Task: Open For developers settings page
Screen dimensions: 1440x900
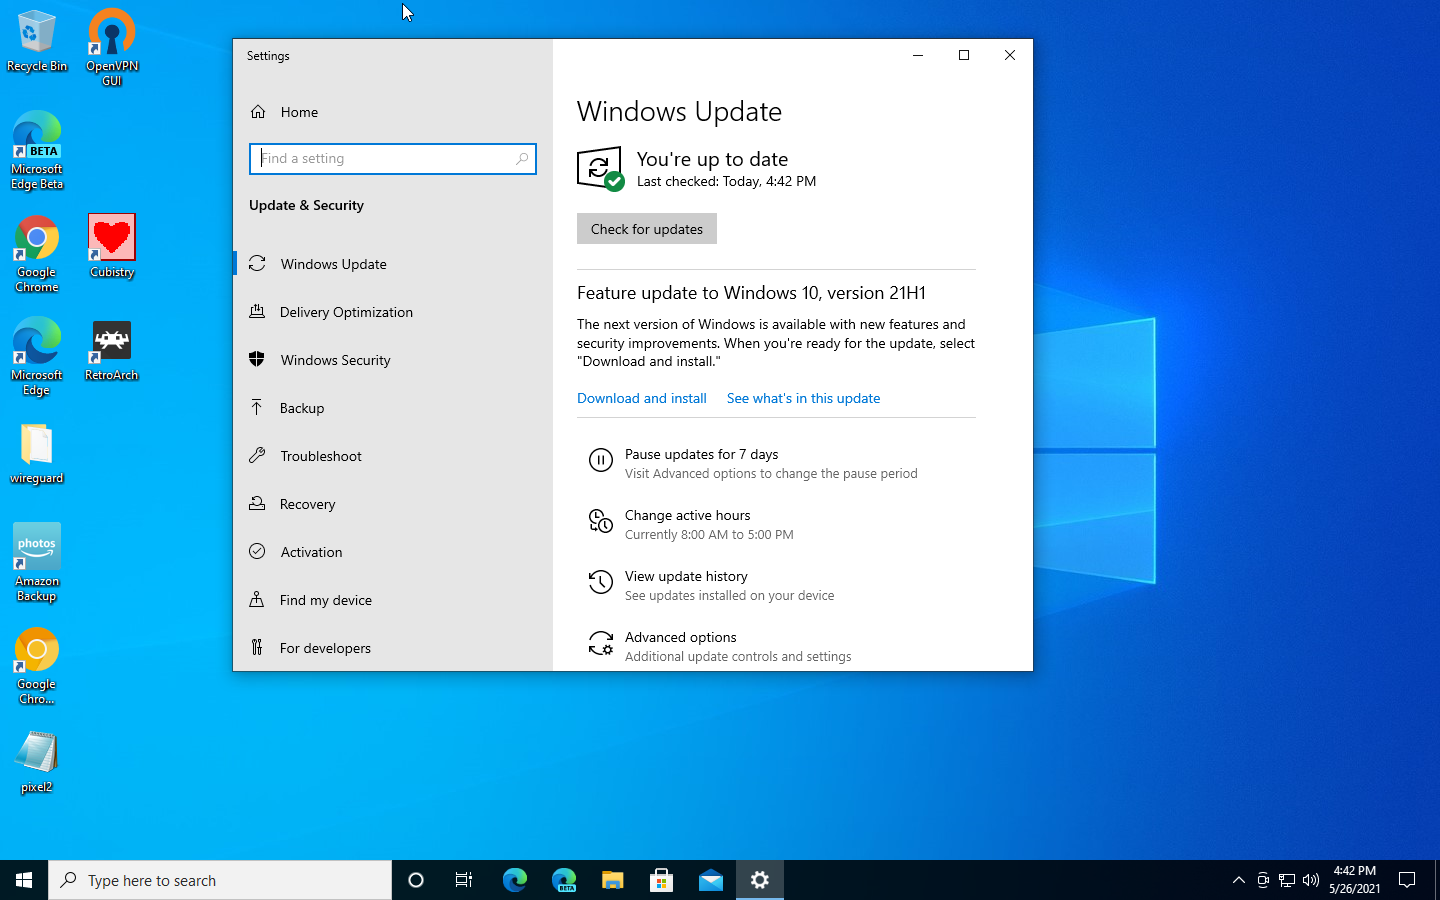Action: point(325,648)
